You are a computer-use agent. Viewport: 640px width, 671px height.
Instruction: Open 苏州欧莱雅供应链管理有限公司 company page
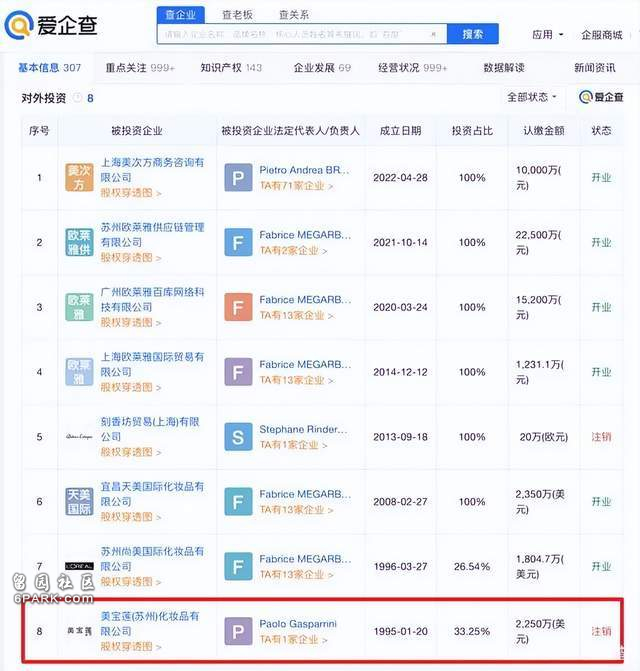pos(152,235)
